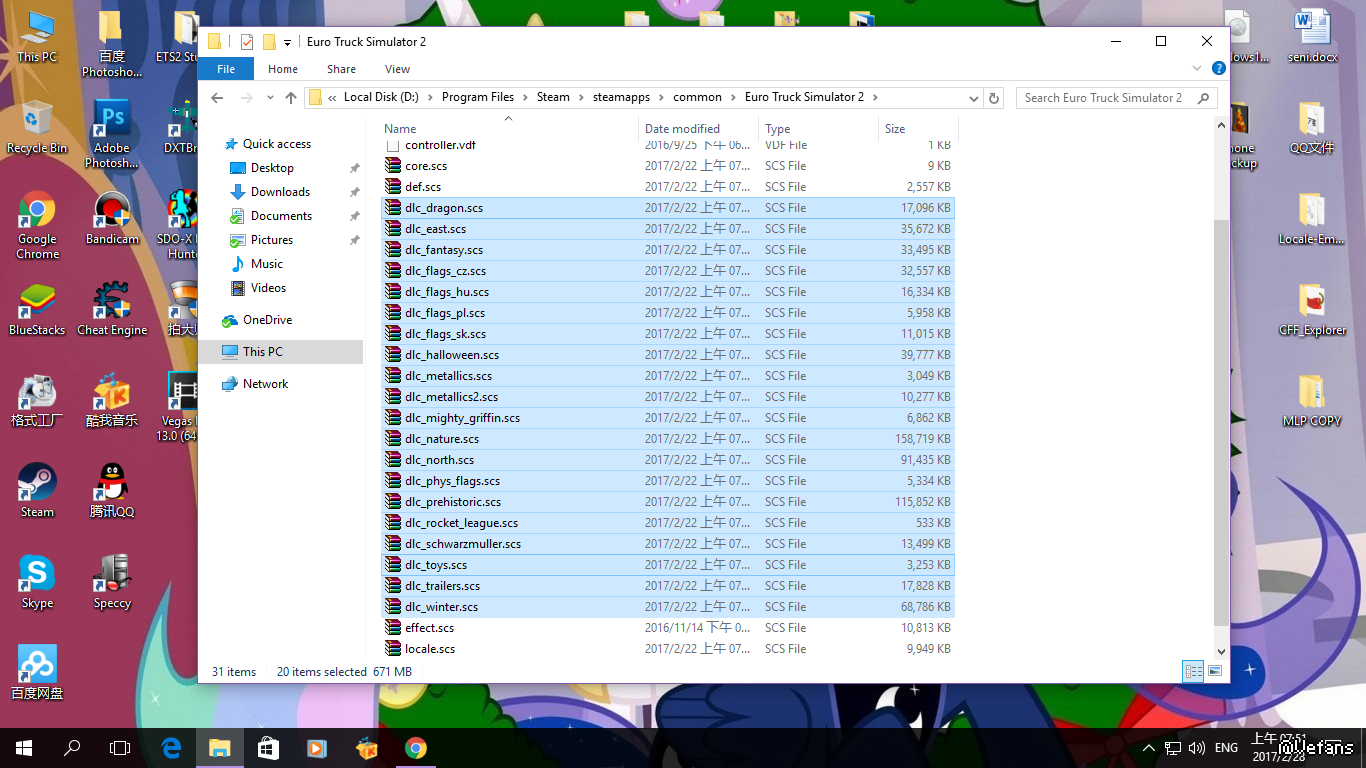Image resolution: width=1366 pixels, height=768 pixels.
Task: Open Speccy desktop shortcut
Action: click(112, 582)
